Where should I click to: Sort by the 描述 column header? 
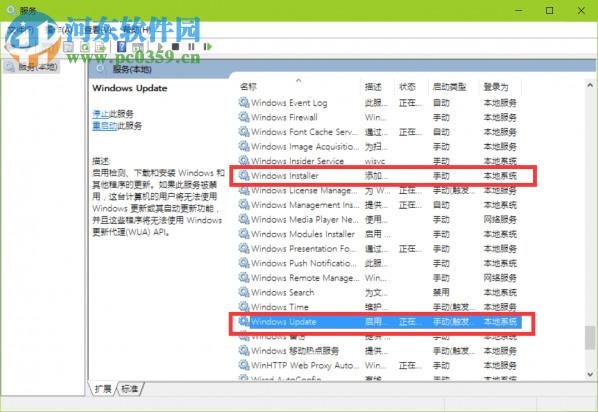pyautogui.click(x=373, y=87)
